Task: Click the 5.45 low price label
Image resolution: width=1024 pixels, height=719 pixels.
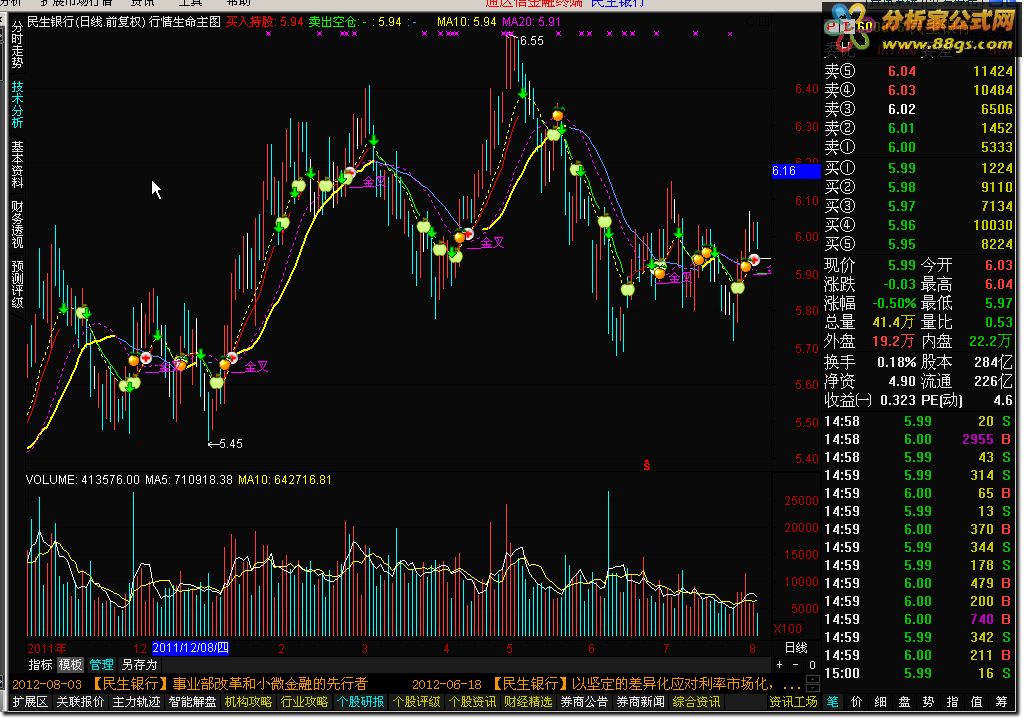Action: coord(230,444)
